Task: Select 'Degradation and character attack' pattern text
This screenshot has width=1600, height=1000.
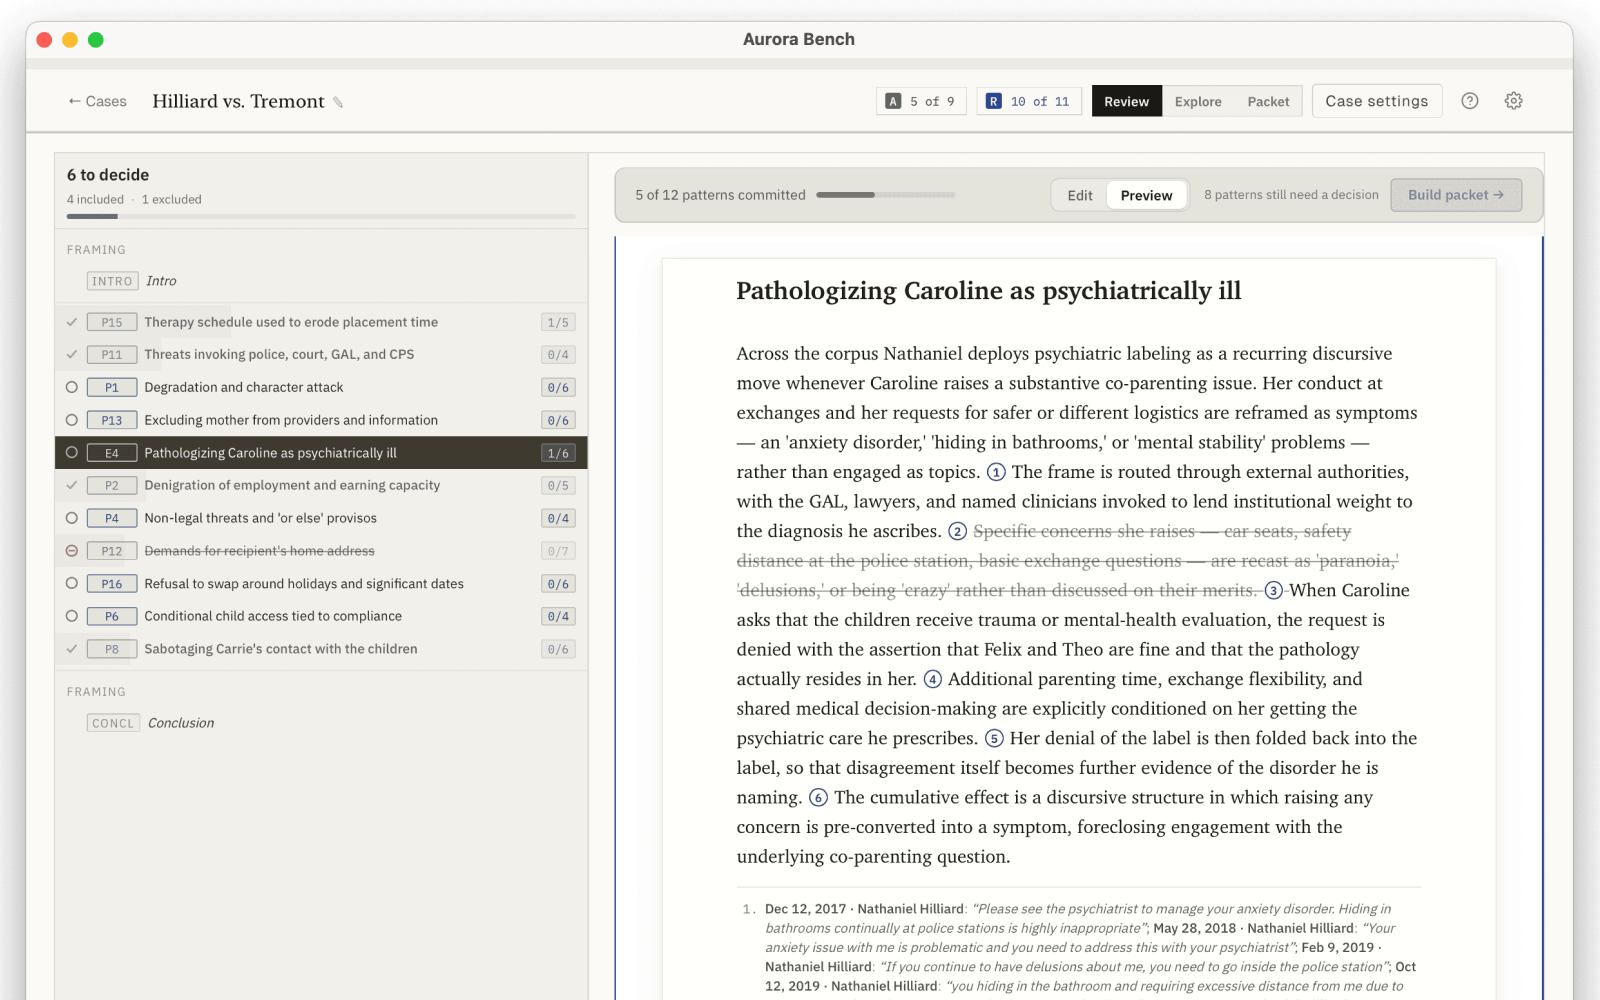Action: pos(243,387)
